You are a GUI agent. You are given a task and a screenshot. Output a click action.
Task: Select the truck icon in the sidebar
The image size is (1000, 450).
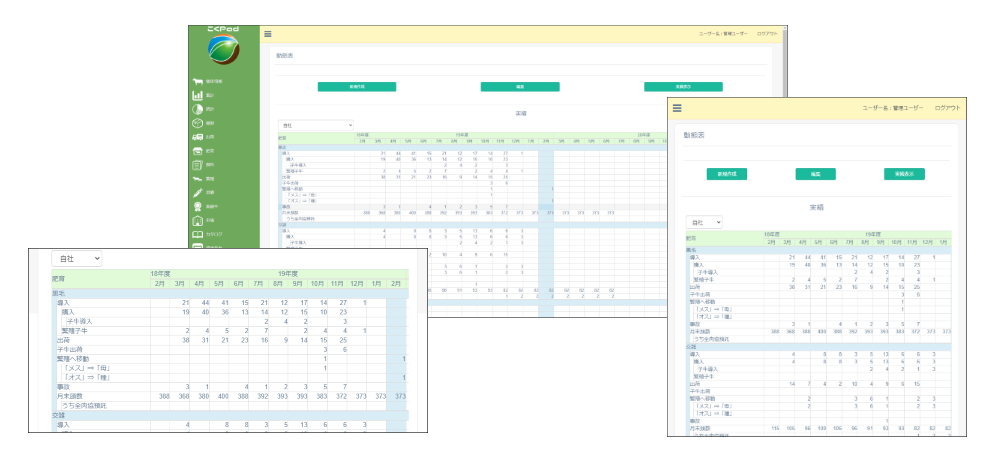pyautogui.click(x=197, y=137)
